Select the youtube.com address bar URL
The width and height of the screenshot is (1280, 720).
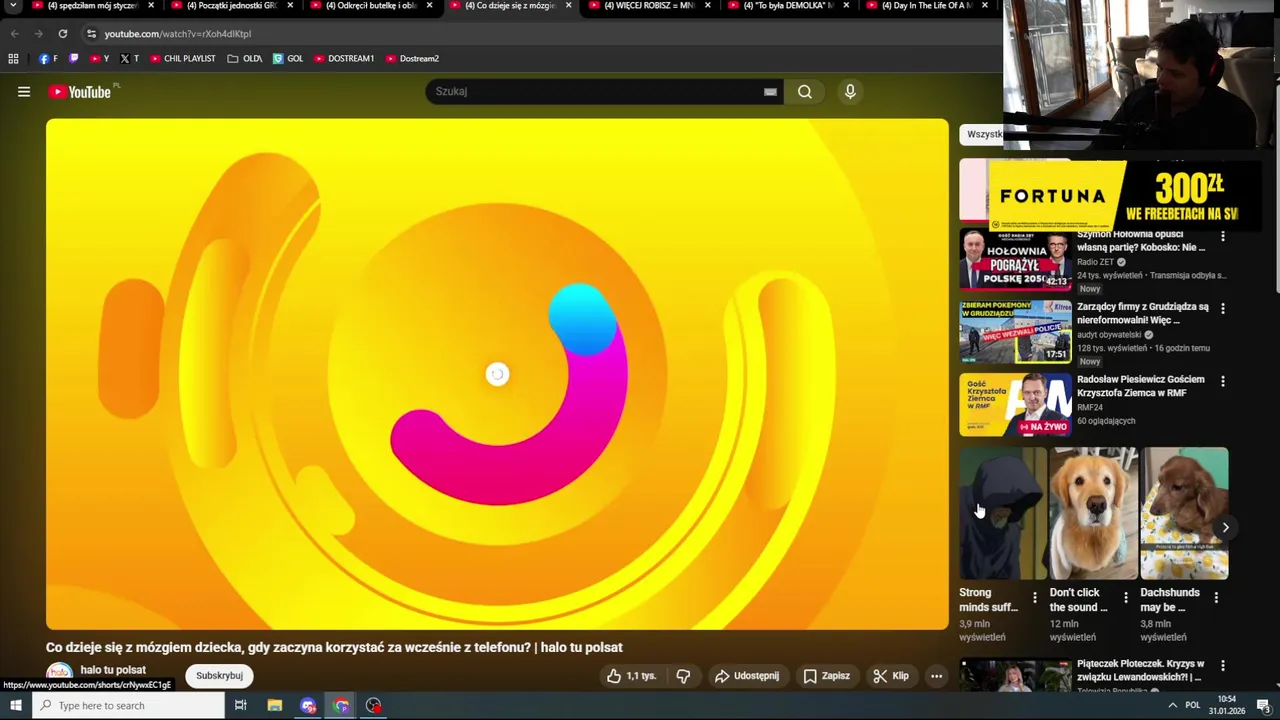coord(178,34)
